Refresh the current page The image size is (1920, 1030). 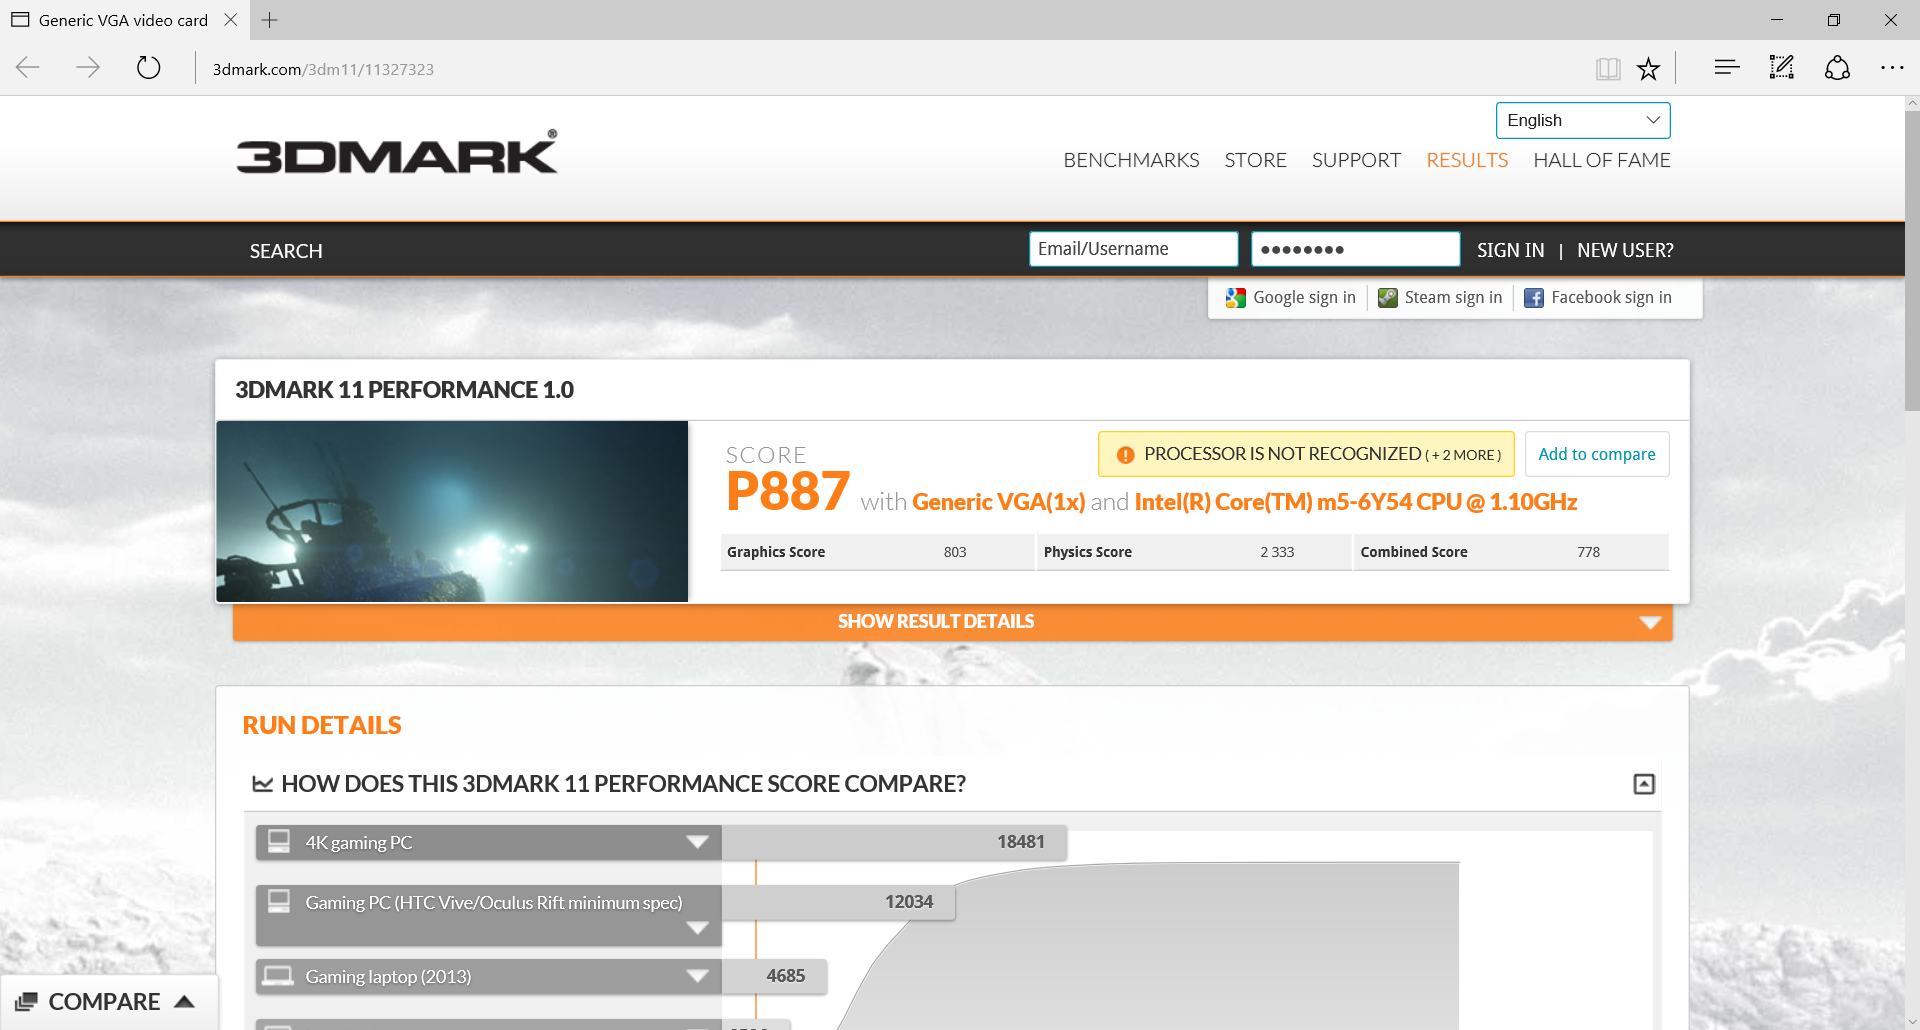click(x=149, y=68)
